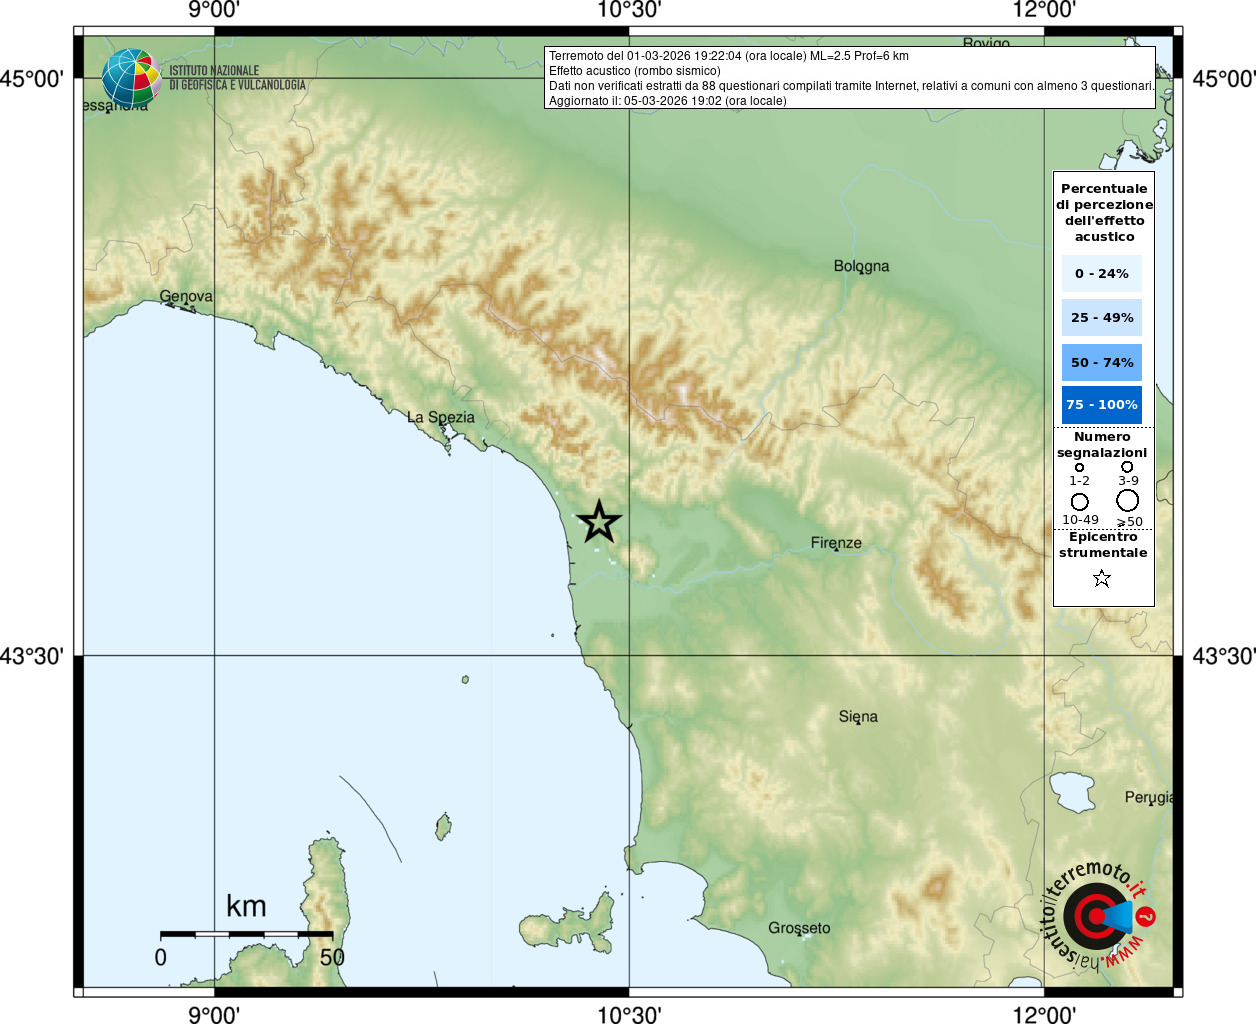This screenshot has width=1256, height=1024.
Task: Click the 'Terremoto del 01-03-2026' header line
Action: pyautogui.click(x=729, y=56)
